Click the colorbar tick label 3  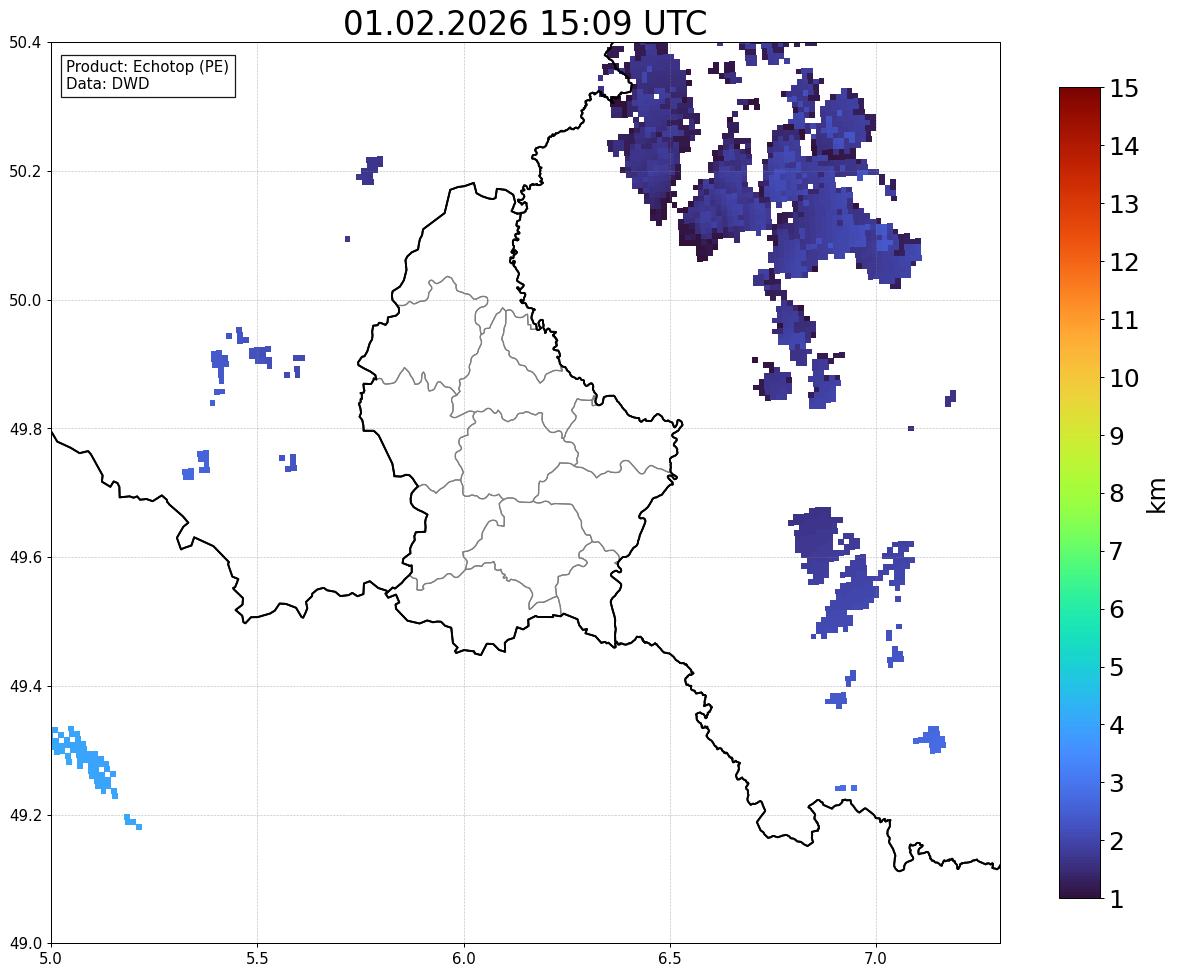[1117, 783]
